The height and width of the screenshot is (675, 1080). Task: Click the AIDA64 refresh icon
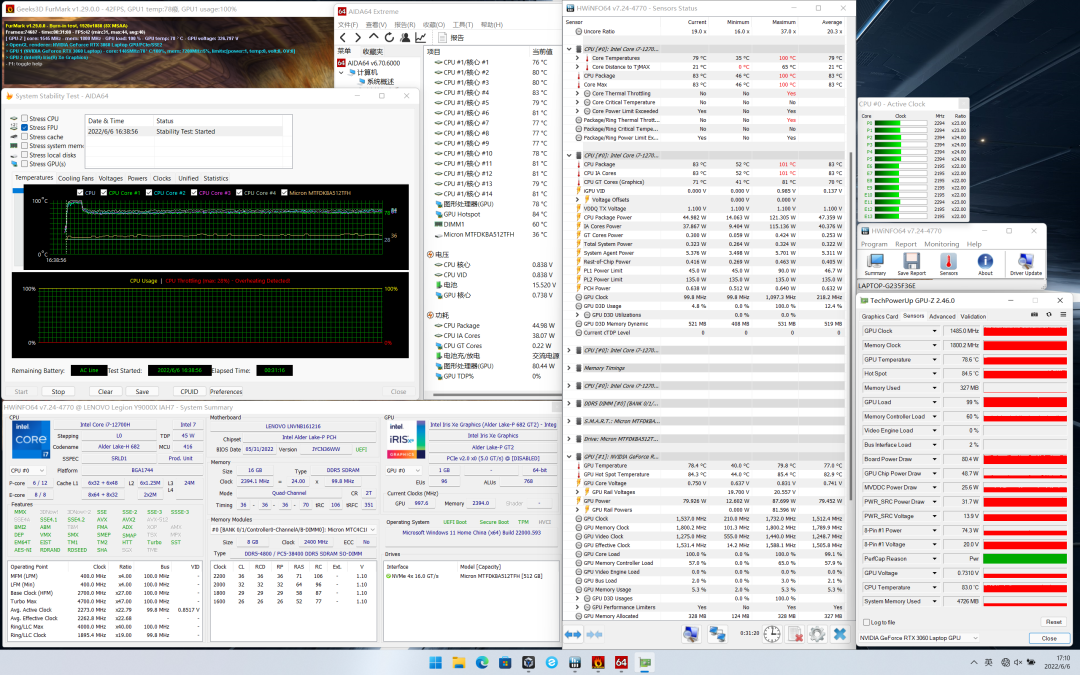[390, 37]
